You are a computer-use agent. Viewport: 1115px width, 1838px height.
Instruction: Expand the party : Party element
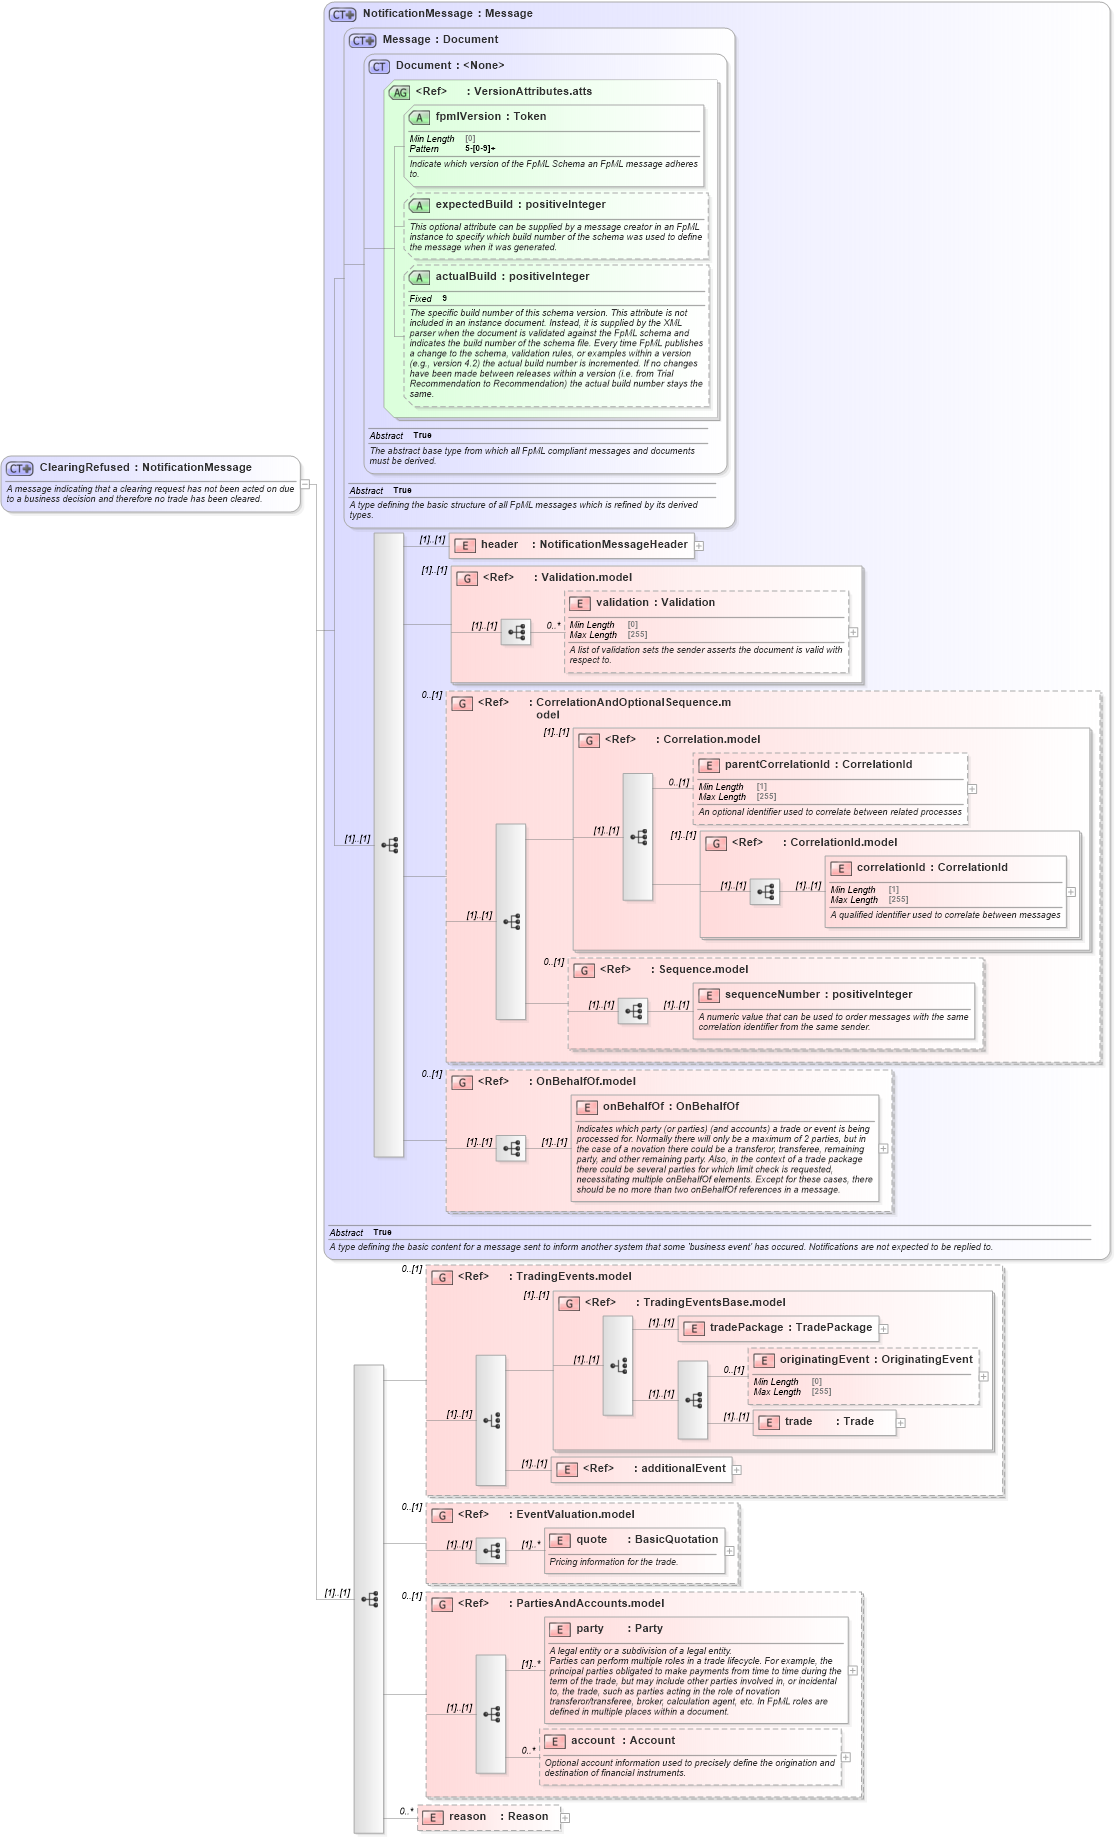click(x=853, y=1670)
